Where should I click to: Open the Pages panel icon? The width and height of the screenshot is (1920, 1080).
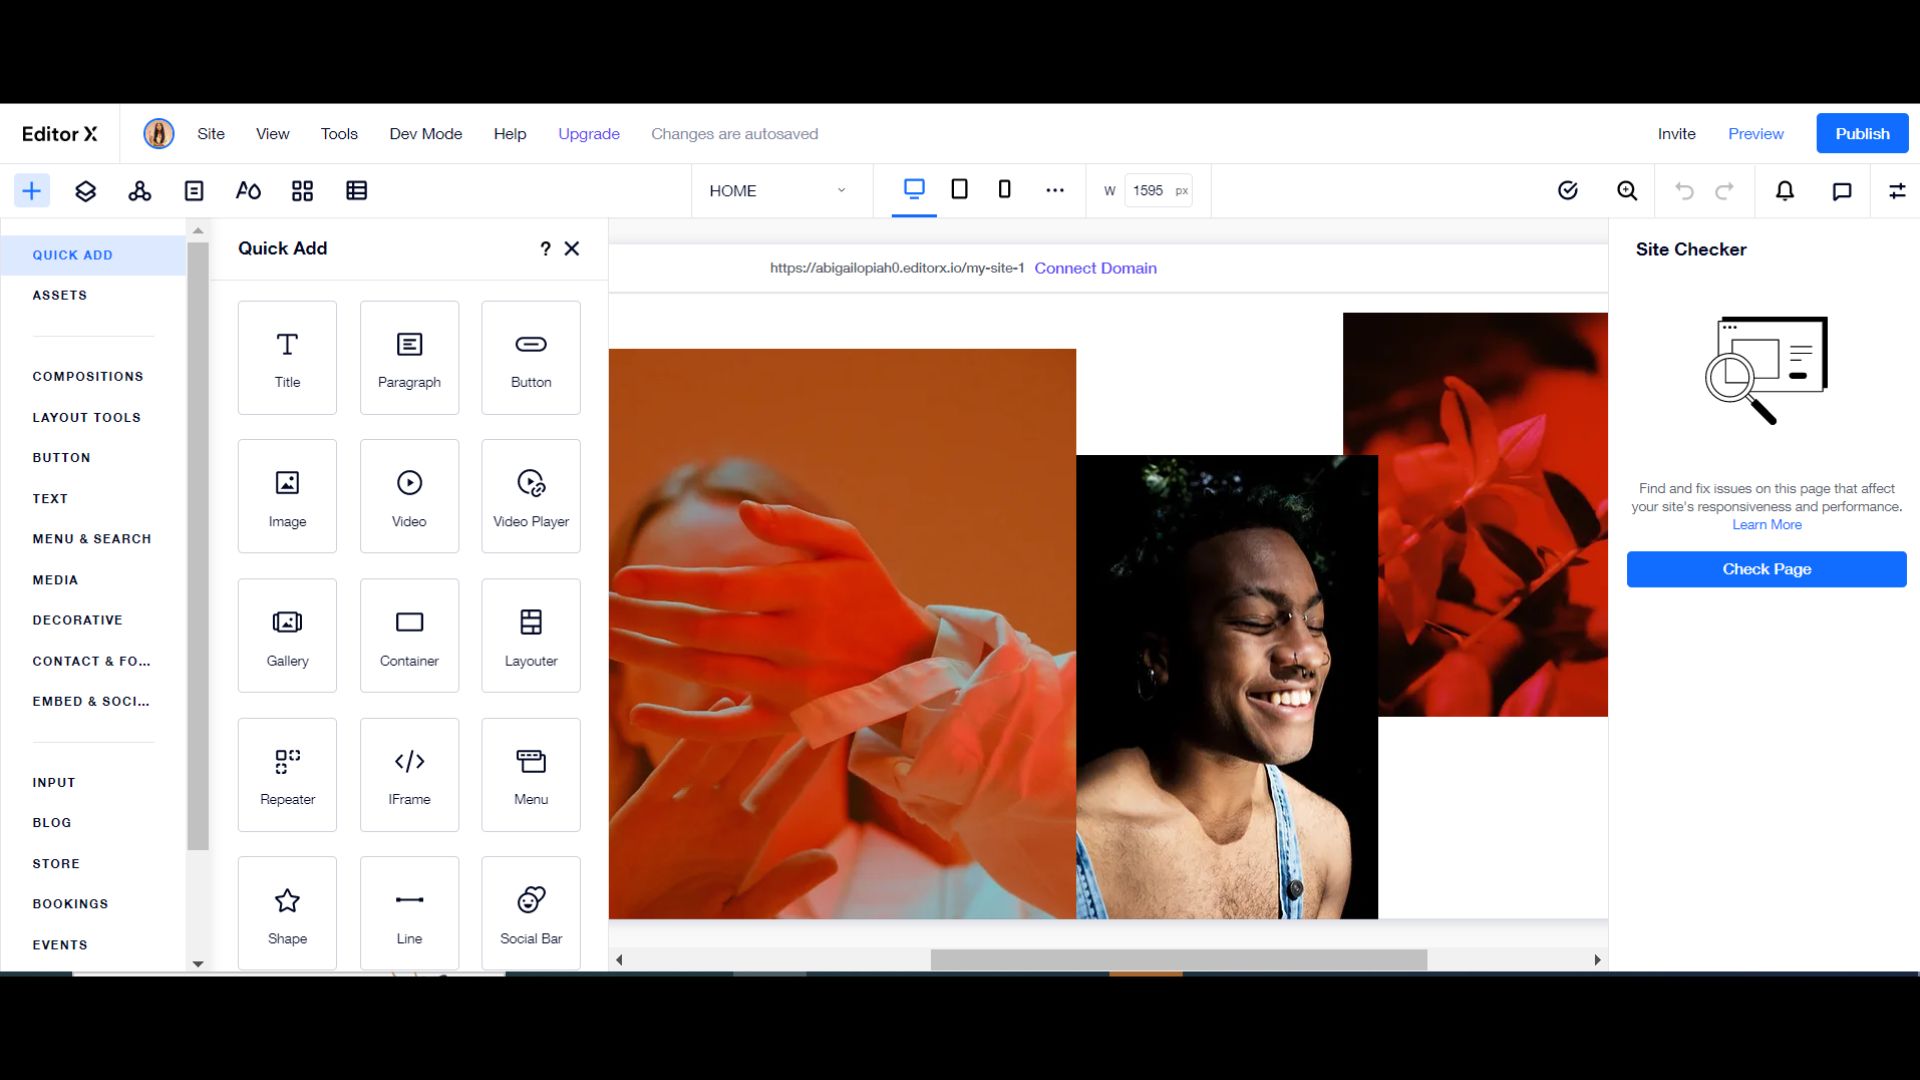(193, 190)
